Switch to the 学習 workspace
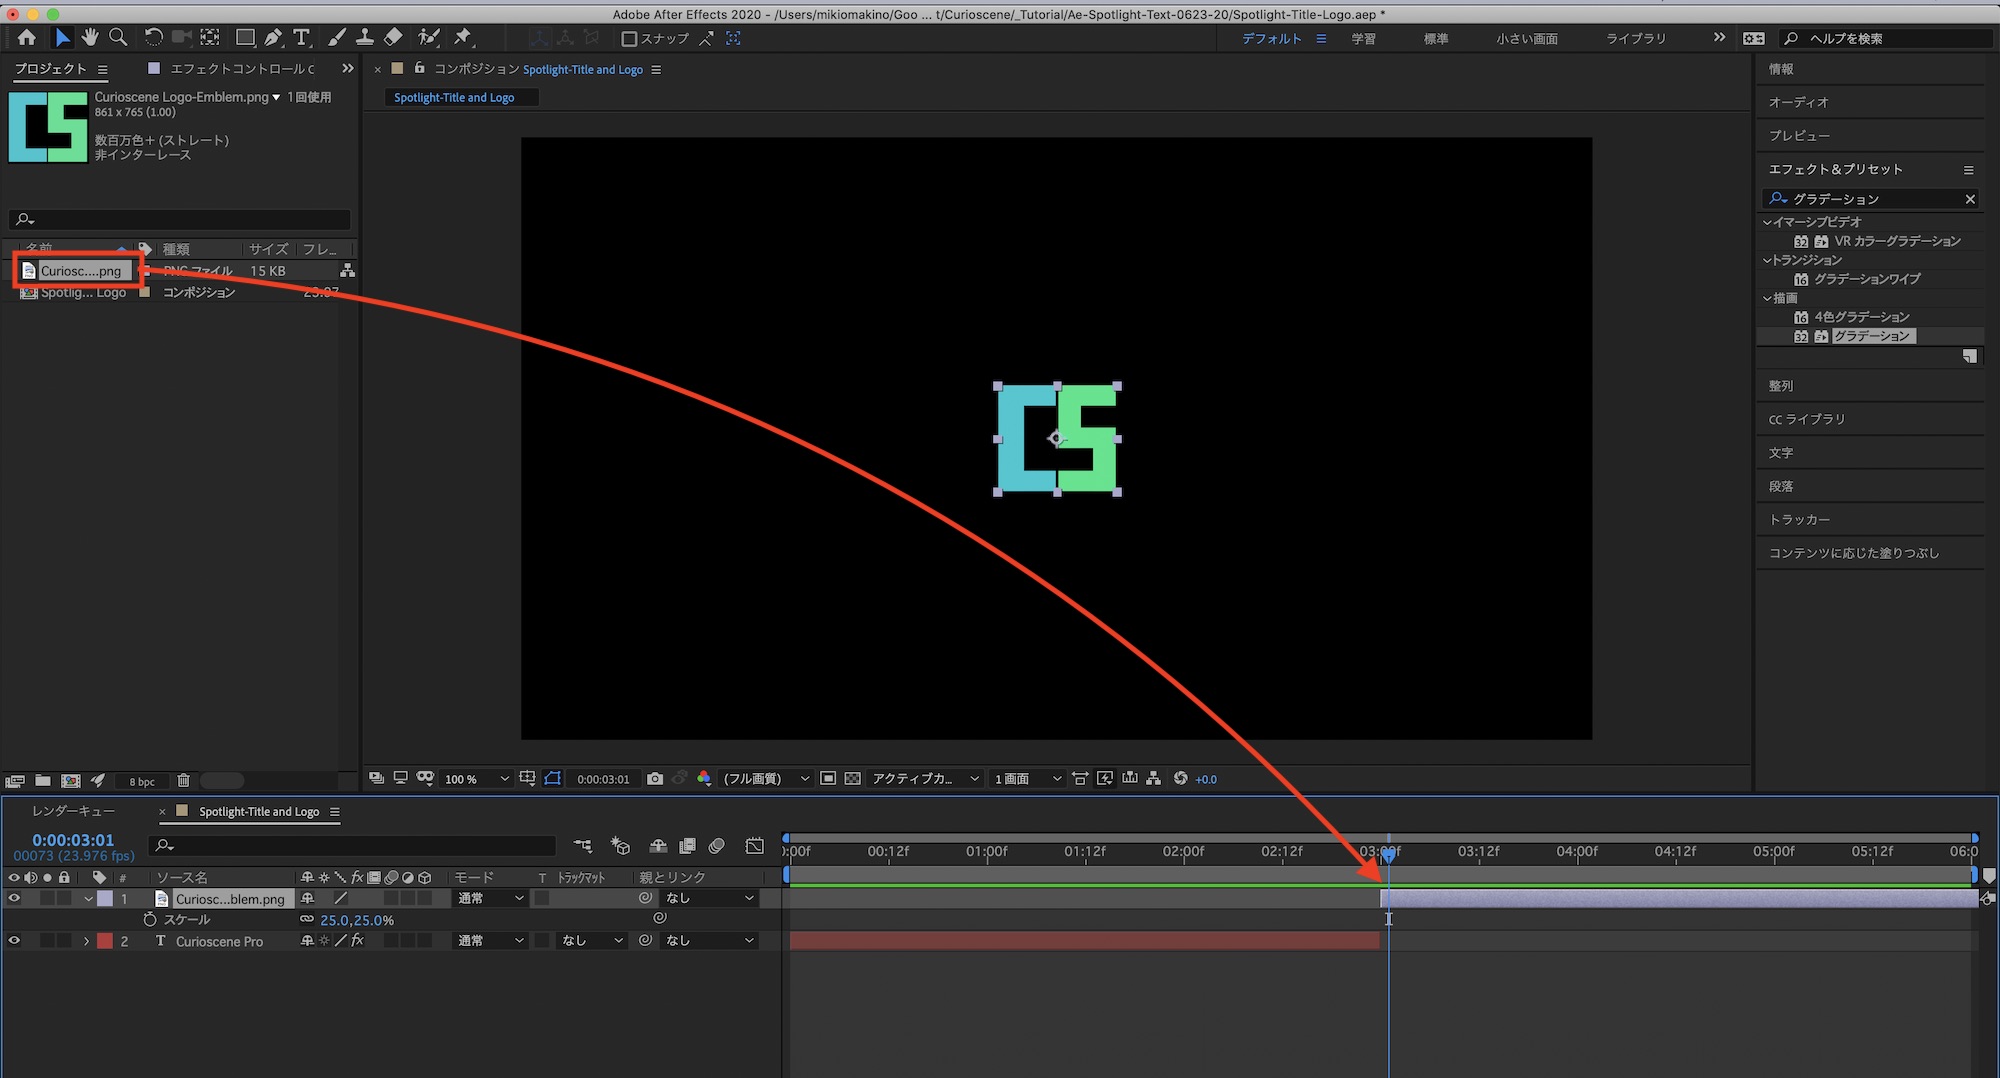The image size is (2000, 1078). [x=1363, y=39]
